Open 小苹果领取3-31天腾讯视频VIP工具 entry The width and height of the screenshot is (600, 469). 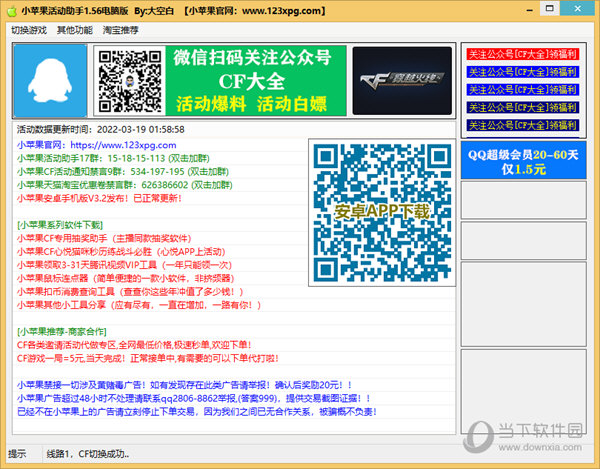[124, 265]
